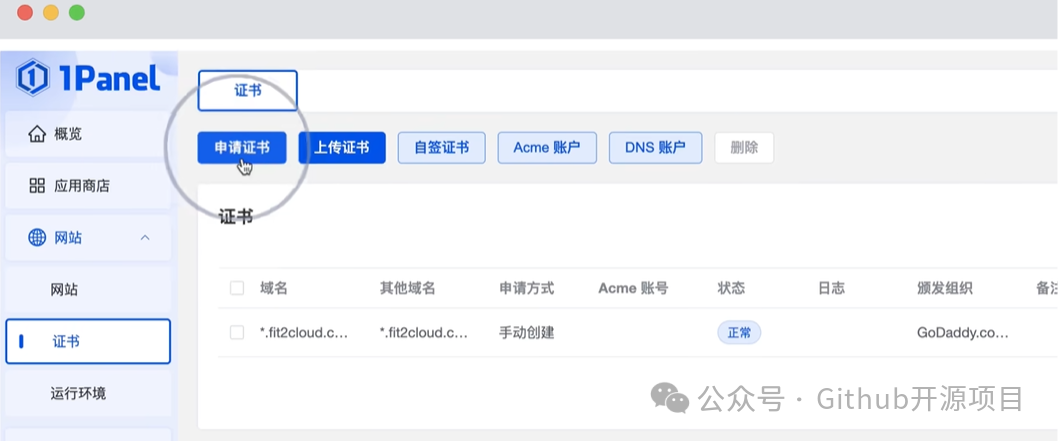Tick the checkbox for *.fit2cloud.c… certificate row
Screen dimensions: 1058x441
(x=237, y=332)
